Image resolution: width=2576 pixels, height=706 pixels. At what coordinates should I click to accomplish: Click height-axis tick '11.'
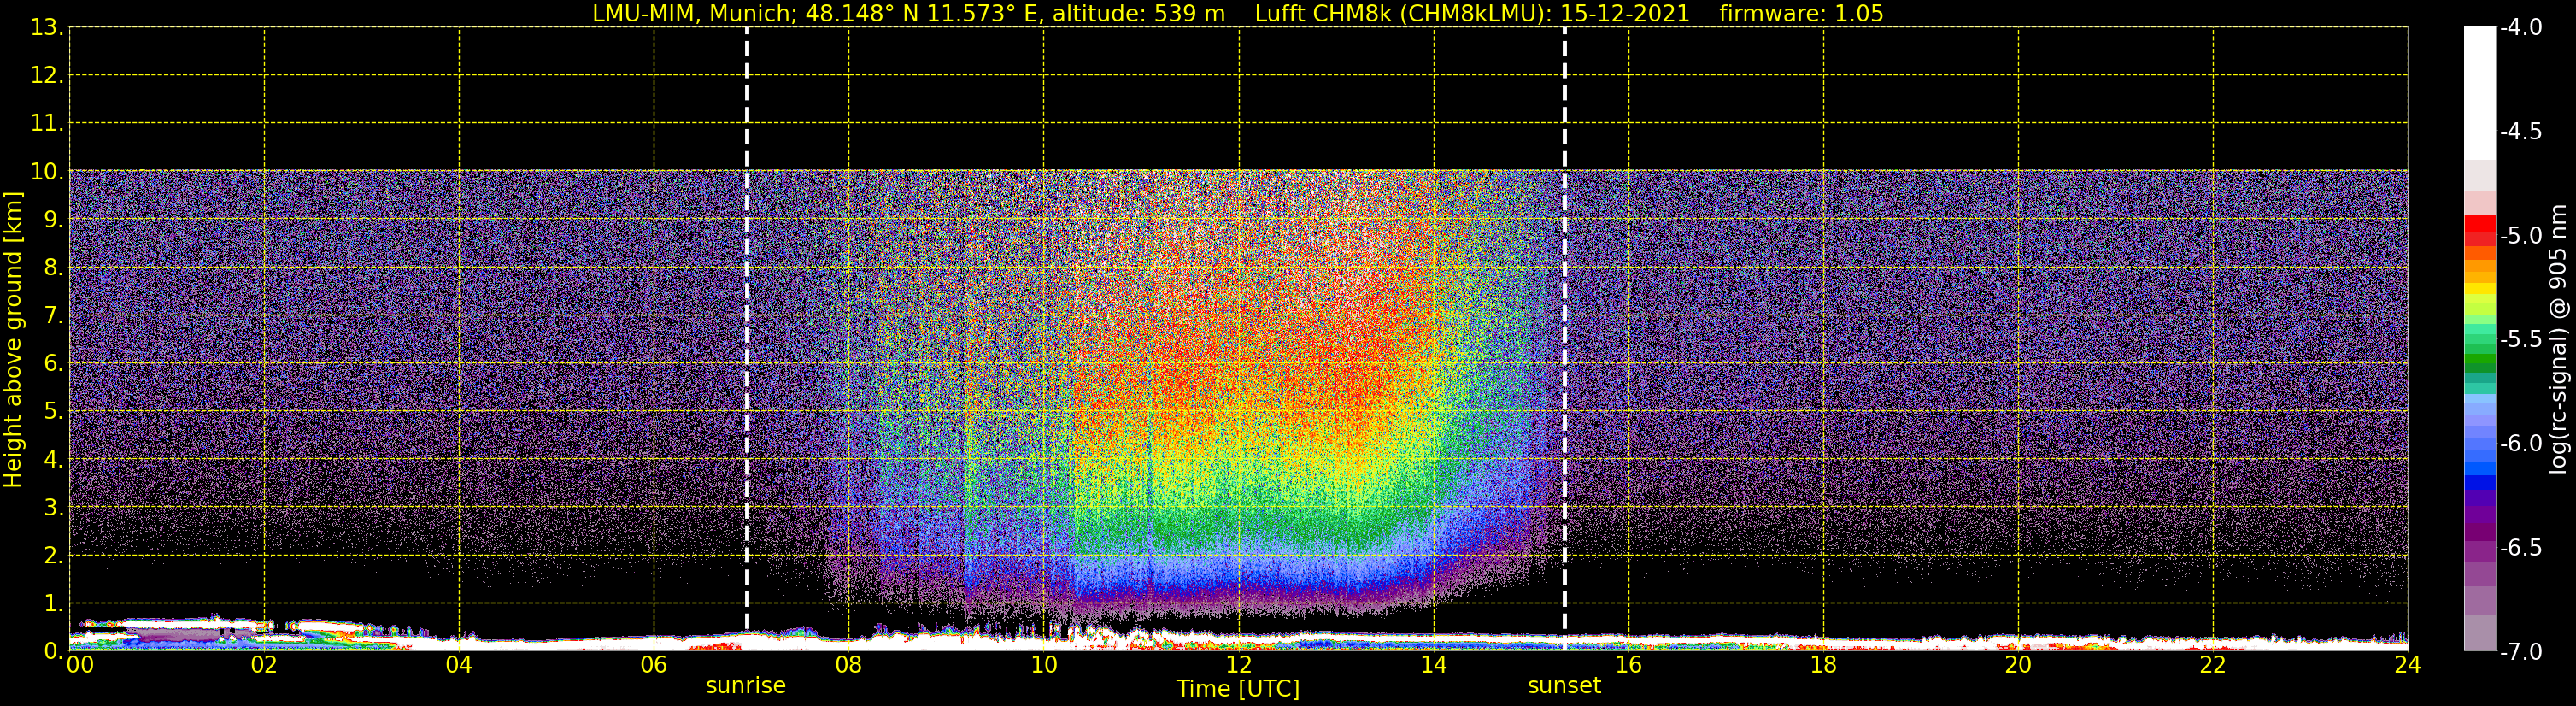[x=47, y=123]
